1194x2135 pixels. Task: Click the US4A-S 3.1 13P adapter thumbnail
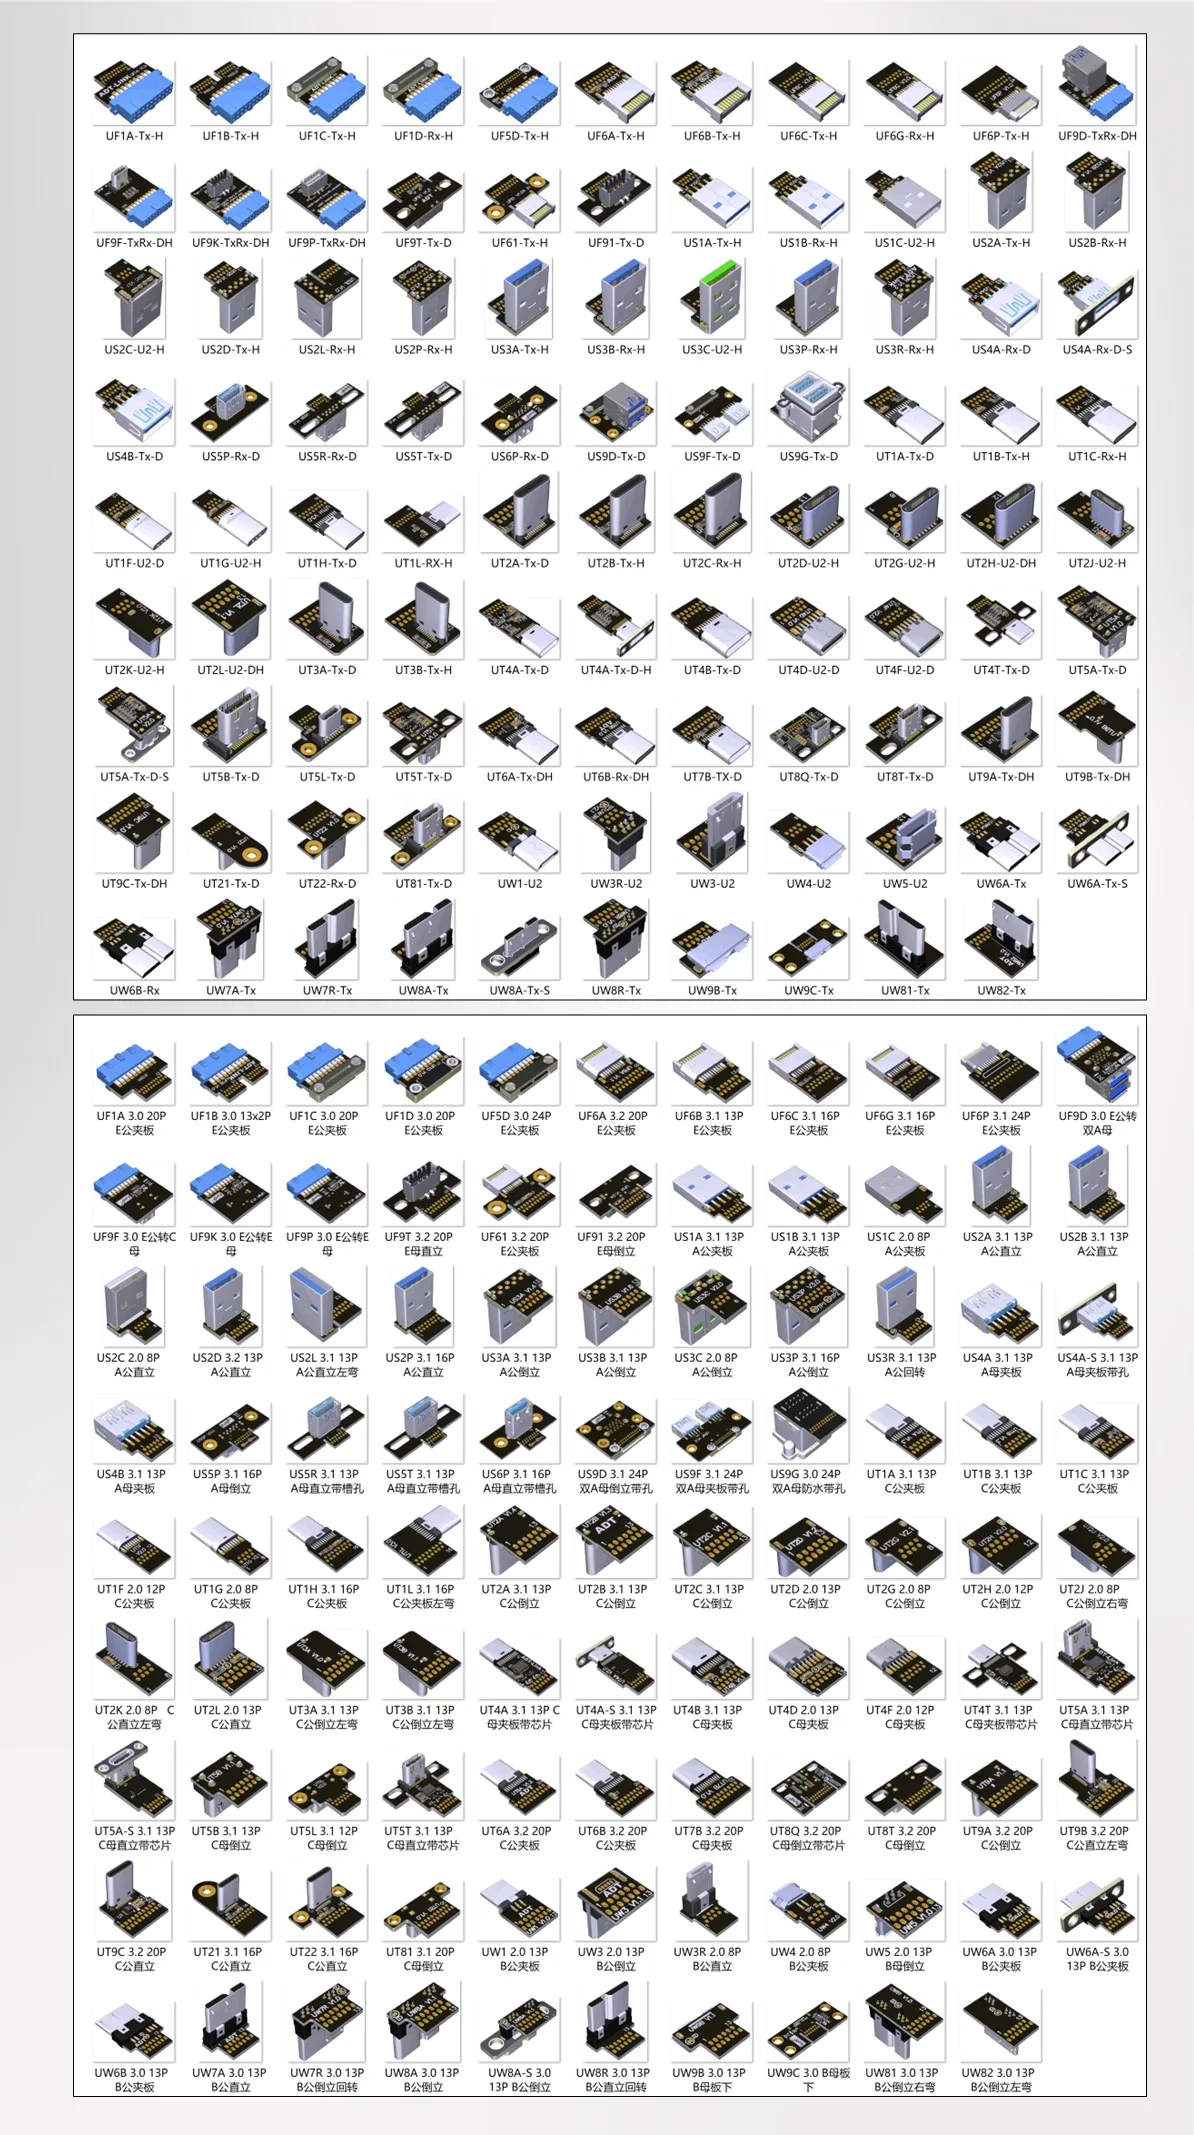pos(1097,1311)
